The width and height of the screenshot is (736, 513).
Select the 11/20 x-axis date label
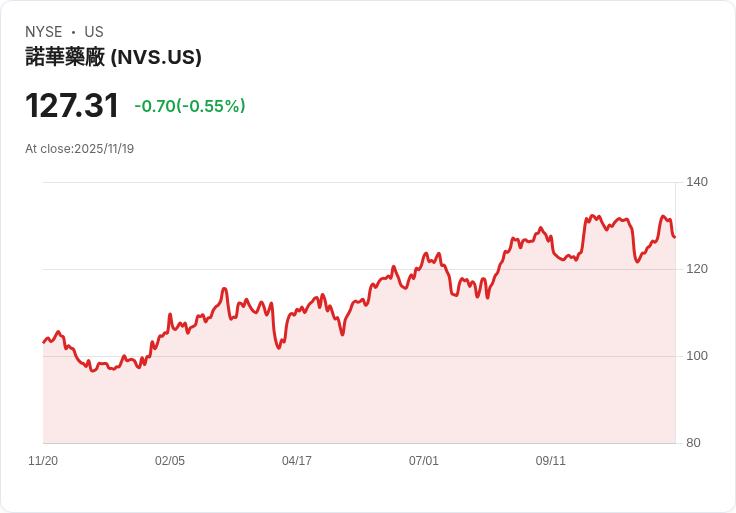pyautogui.click(x=43, y=461)
